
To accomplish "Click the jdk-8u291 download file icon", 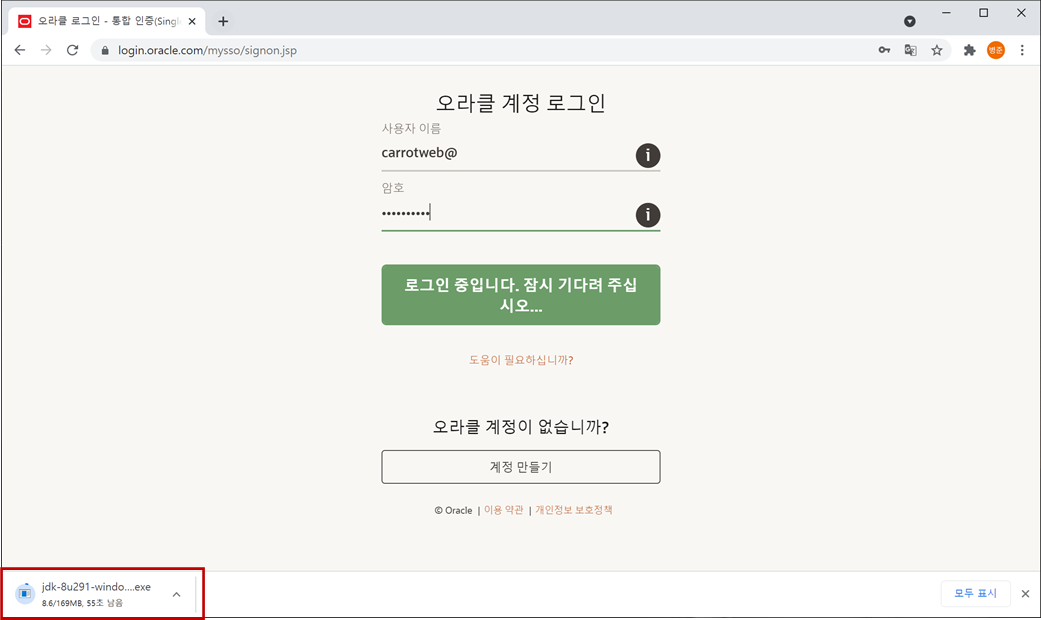I will tap(25, 593).
